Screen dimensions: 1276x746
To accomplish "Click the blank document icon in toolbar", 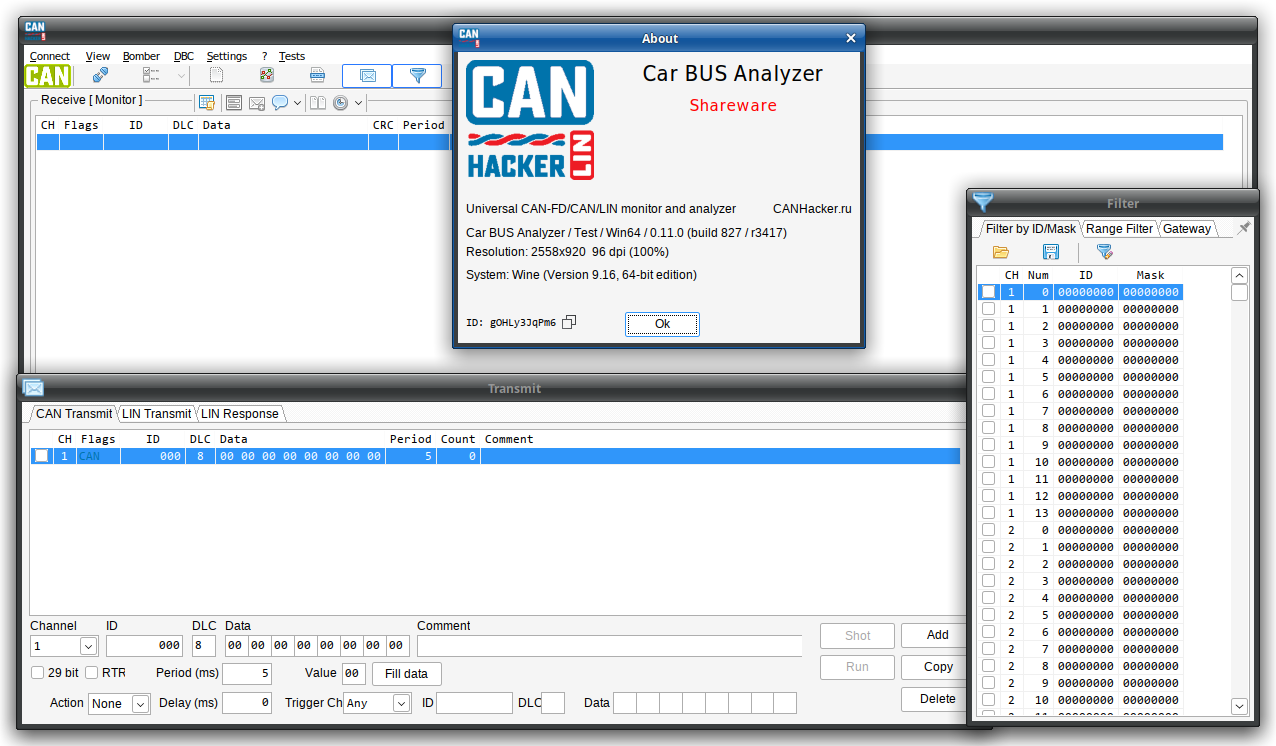I will [x=216, y=75].
